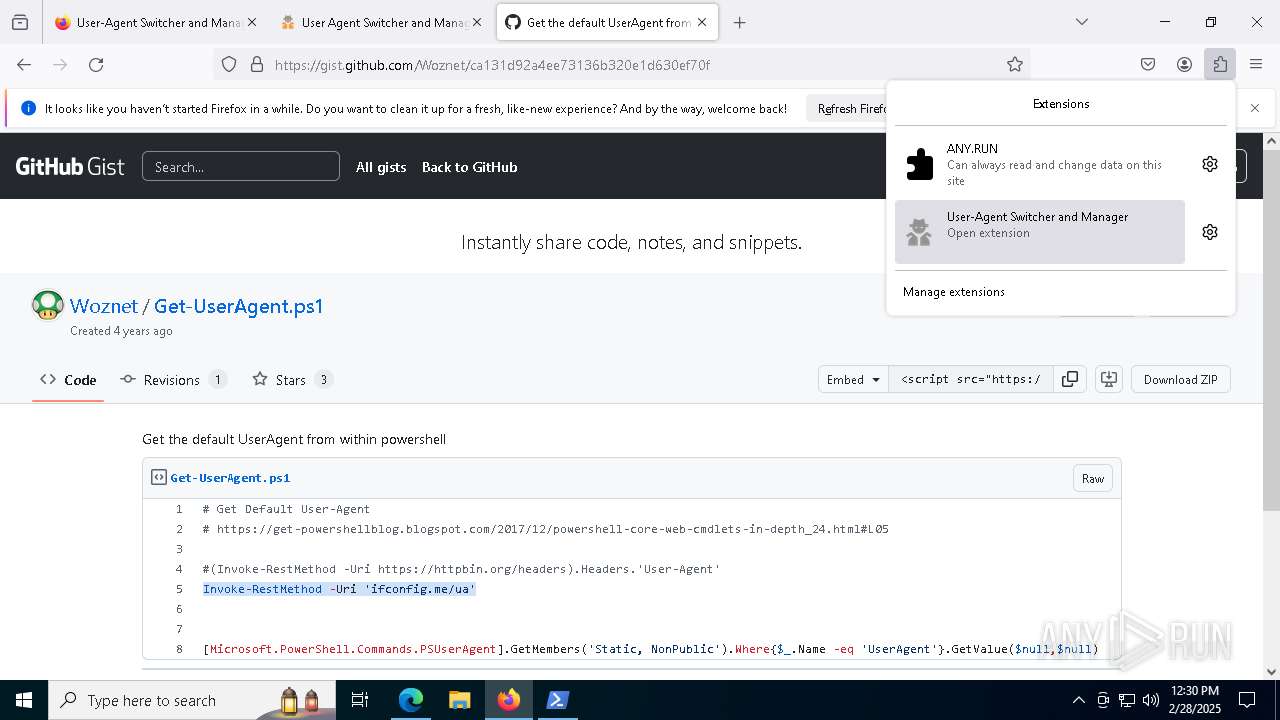Image resolution: width=1280 pixels, height=720 pixels.
Task: Click the volume icon in system tray
Action: pos(1150,700)
